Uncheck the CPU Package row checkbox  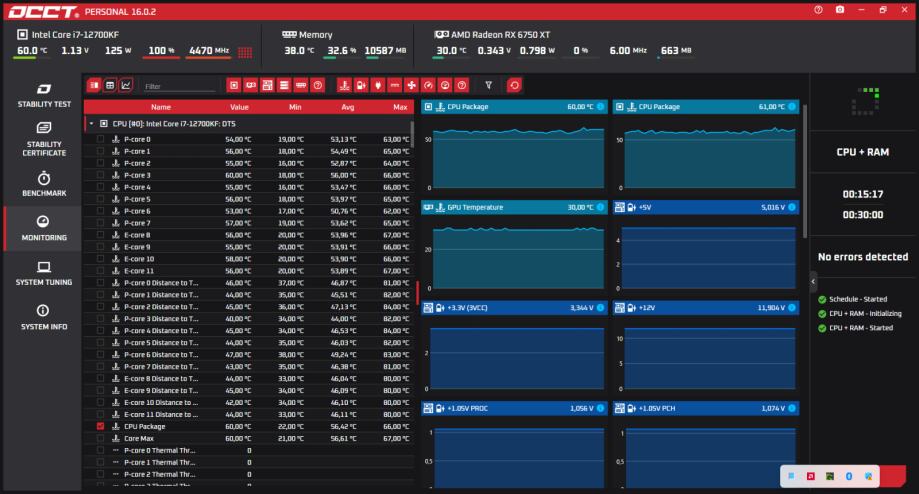[100, 426]
